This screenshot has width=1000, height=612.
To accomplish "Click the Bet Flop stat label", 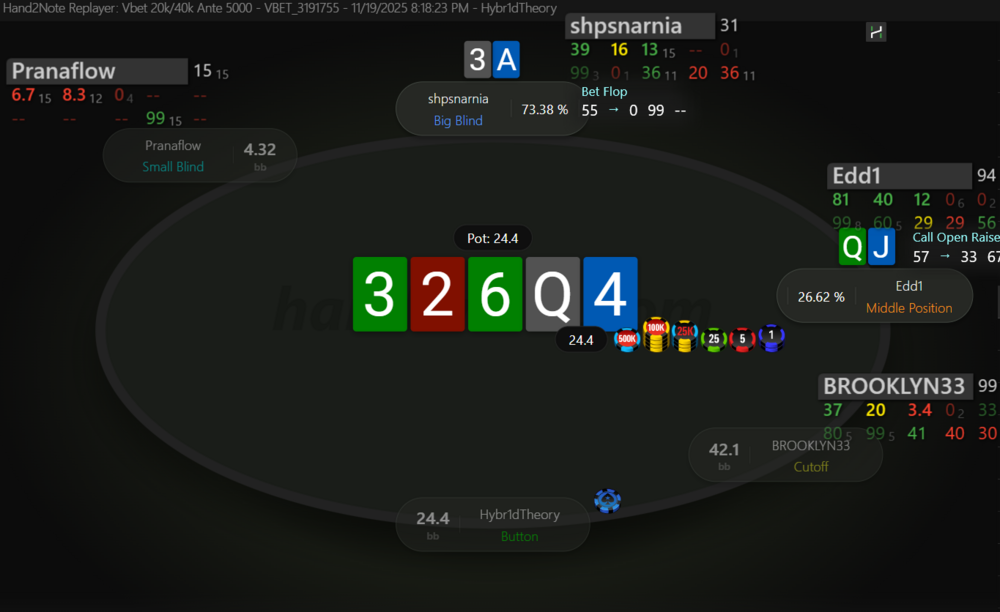I will [x=604, y=92].
